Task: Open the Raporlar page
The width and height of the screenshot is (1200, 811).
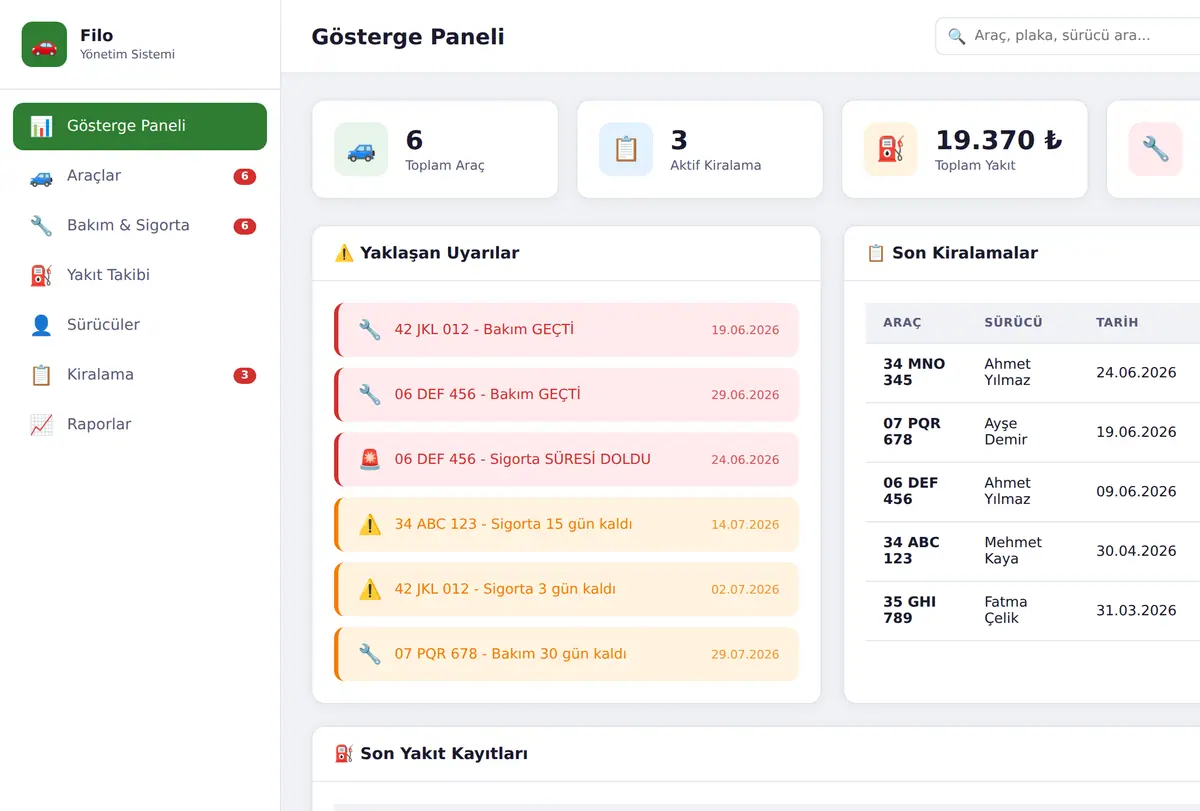Action: [140, 425]
